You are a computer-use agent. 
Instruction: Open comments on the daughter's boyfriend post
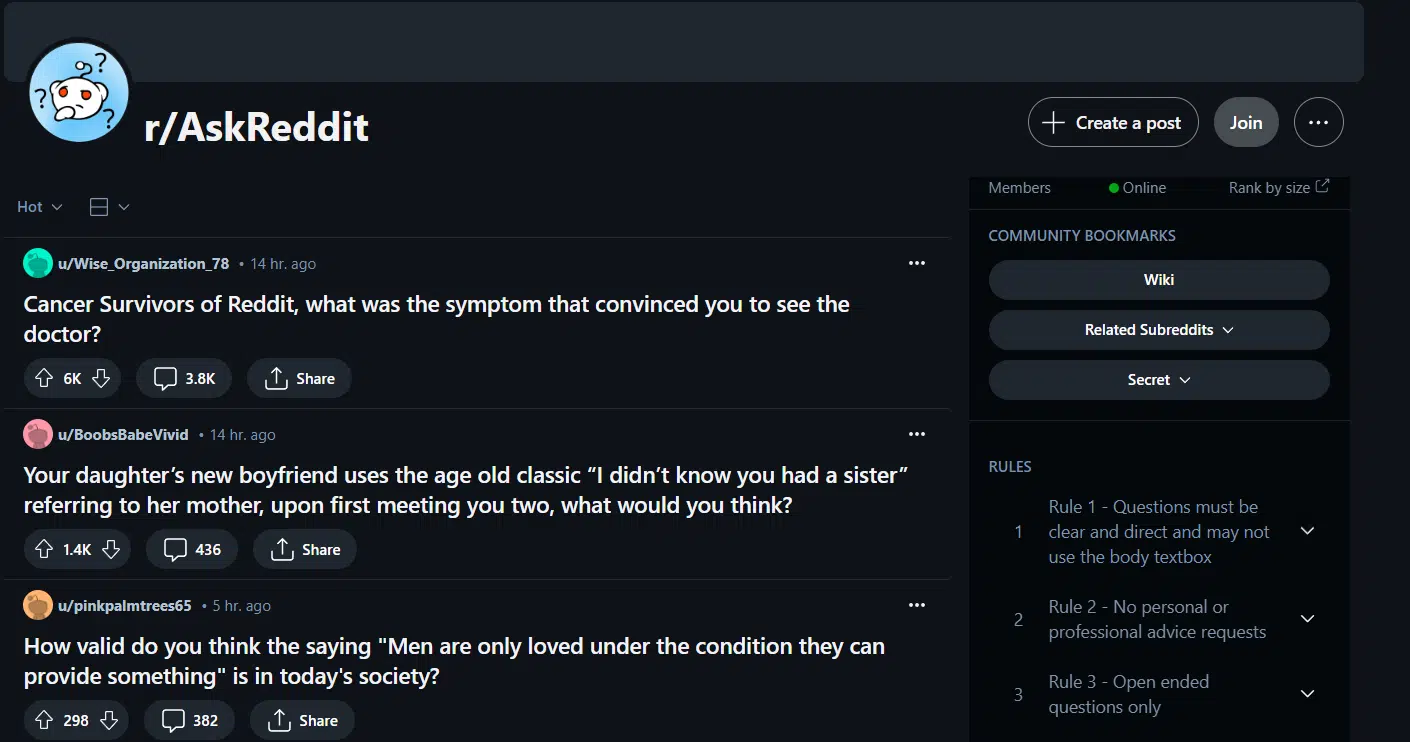[x=191, y=548]
